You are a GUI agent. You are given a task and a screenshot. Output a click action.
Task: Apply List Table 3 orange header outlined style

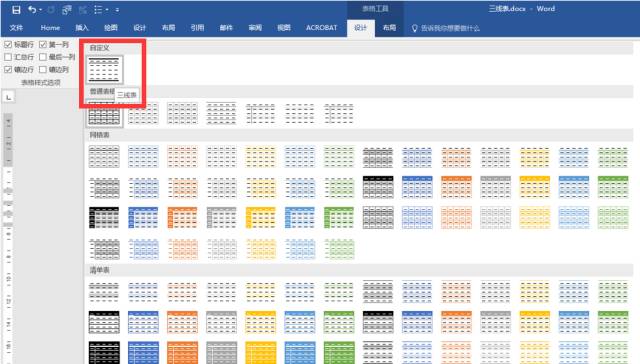click(182, 322)
